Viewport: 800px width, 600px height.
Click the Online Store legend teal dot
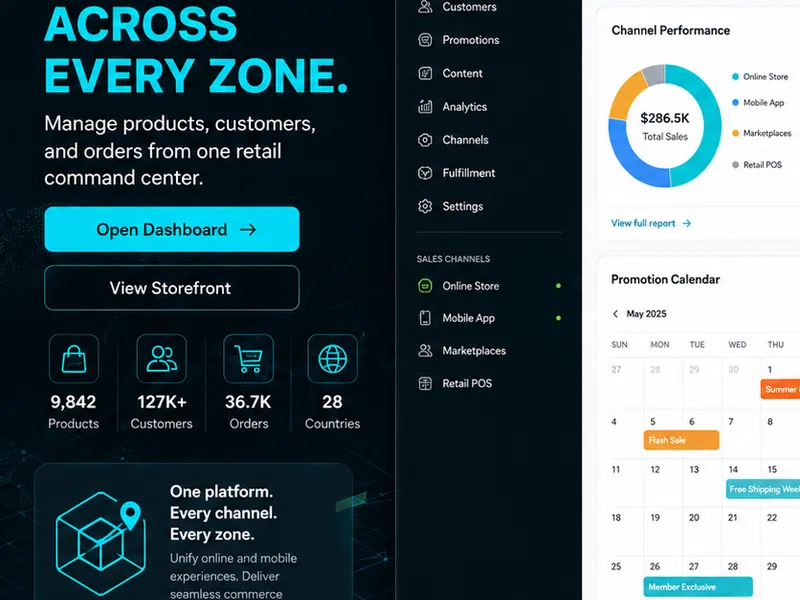click(x=735, y=77)
